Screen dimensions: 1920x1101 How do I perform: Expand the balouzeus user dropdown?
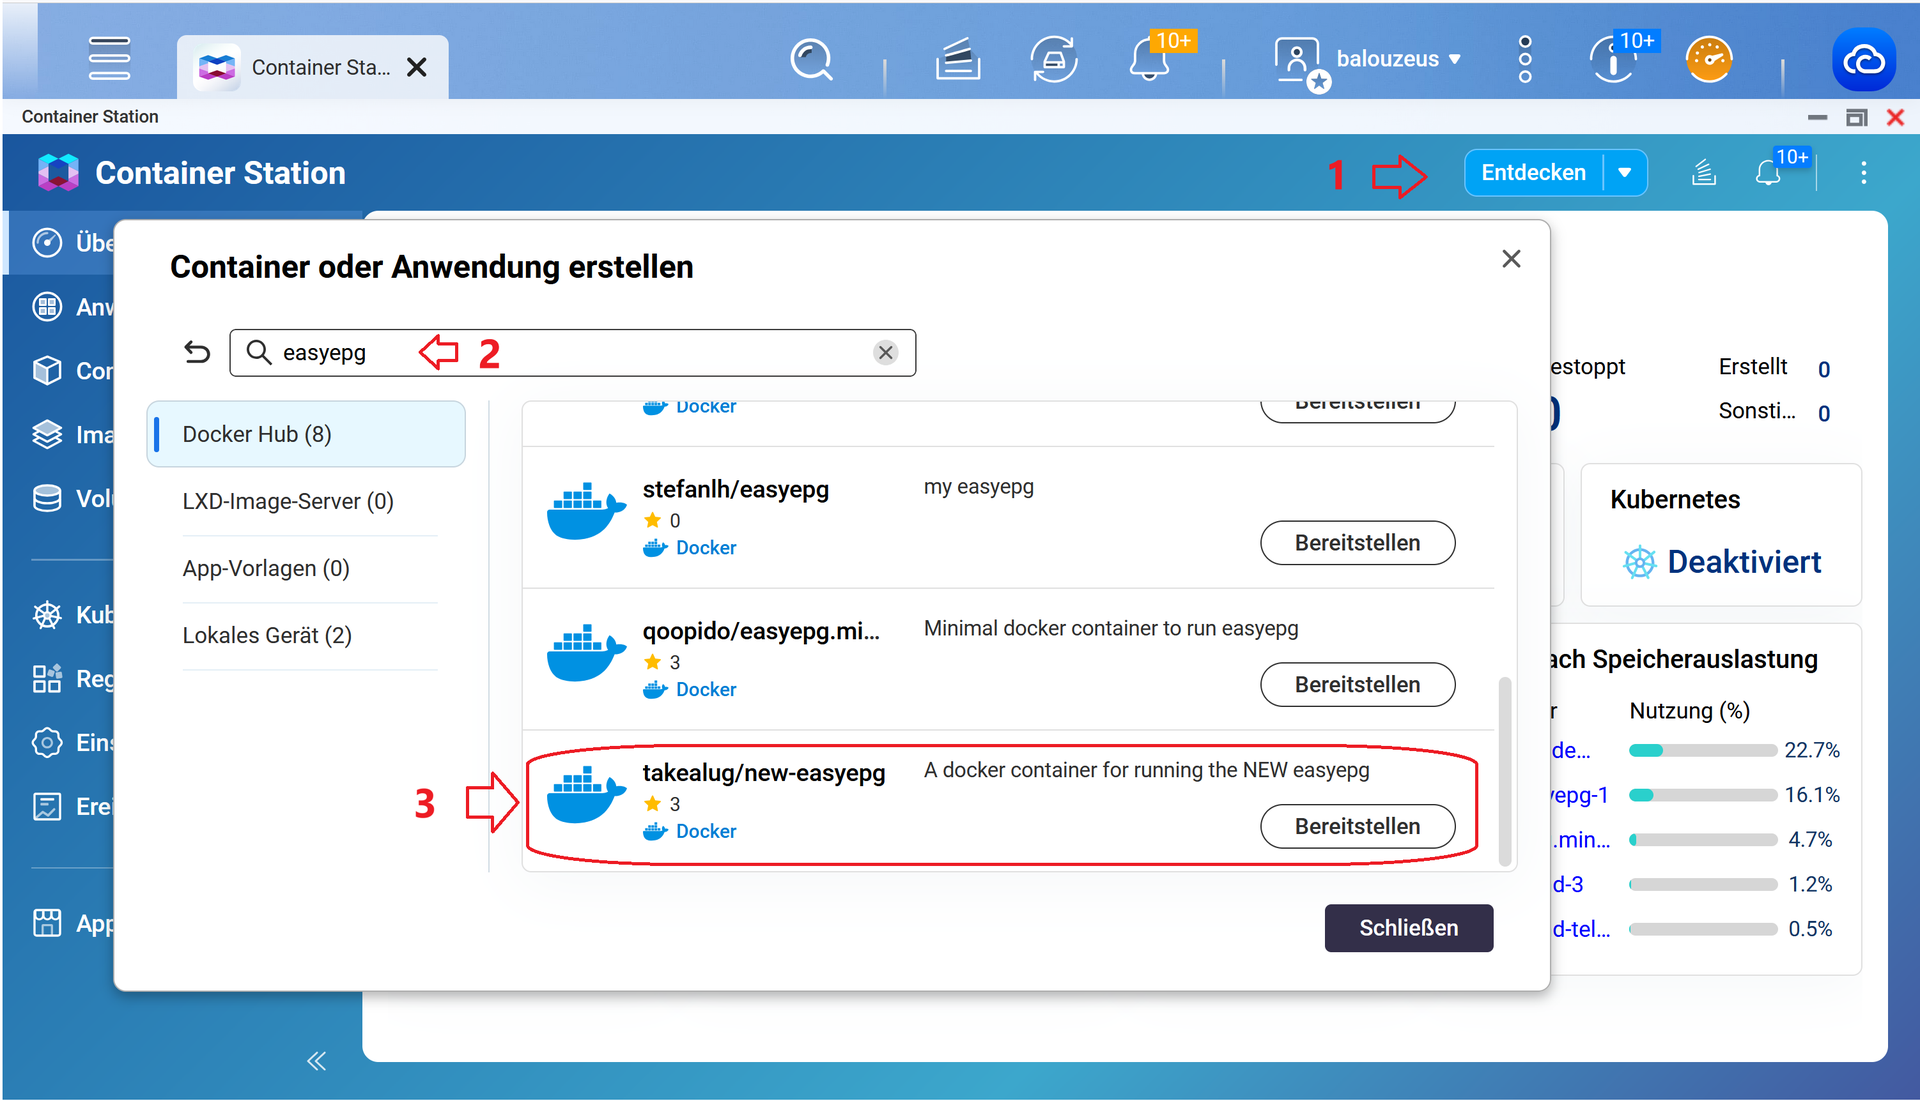pos(1455,59)
